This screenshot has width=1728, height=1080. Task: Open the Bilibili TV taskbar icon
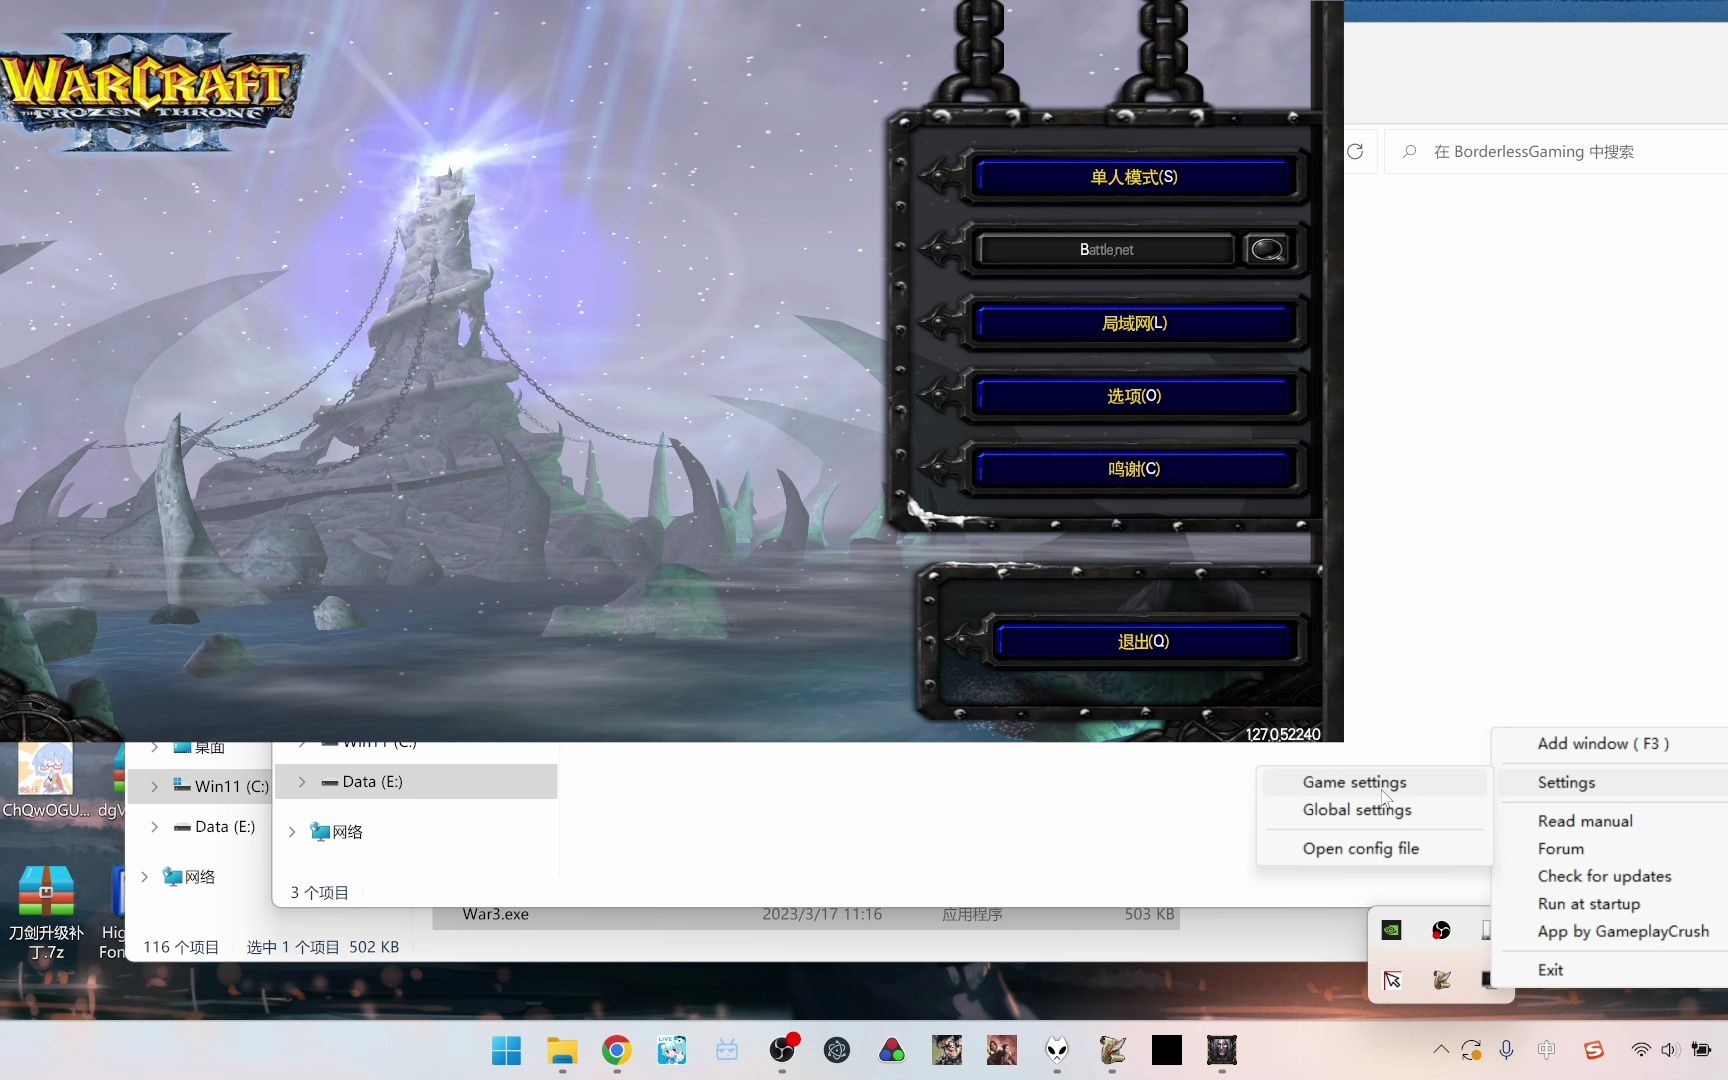click(727, 1050)
